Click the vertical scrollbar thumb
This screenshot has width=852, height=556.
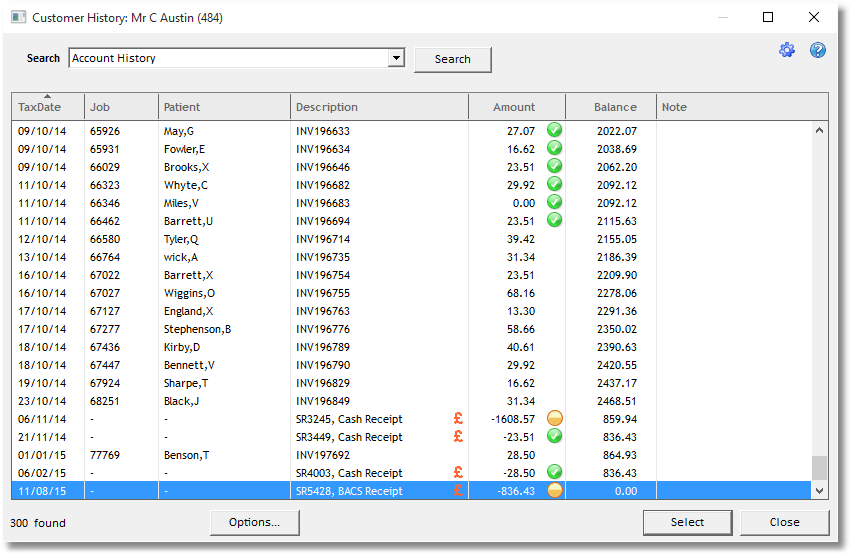tap(819, 468)
